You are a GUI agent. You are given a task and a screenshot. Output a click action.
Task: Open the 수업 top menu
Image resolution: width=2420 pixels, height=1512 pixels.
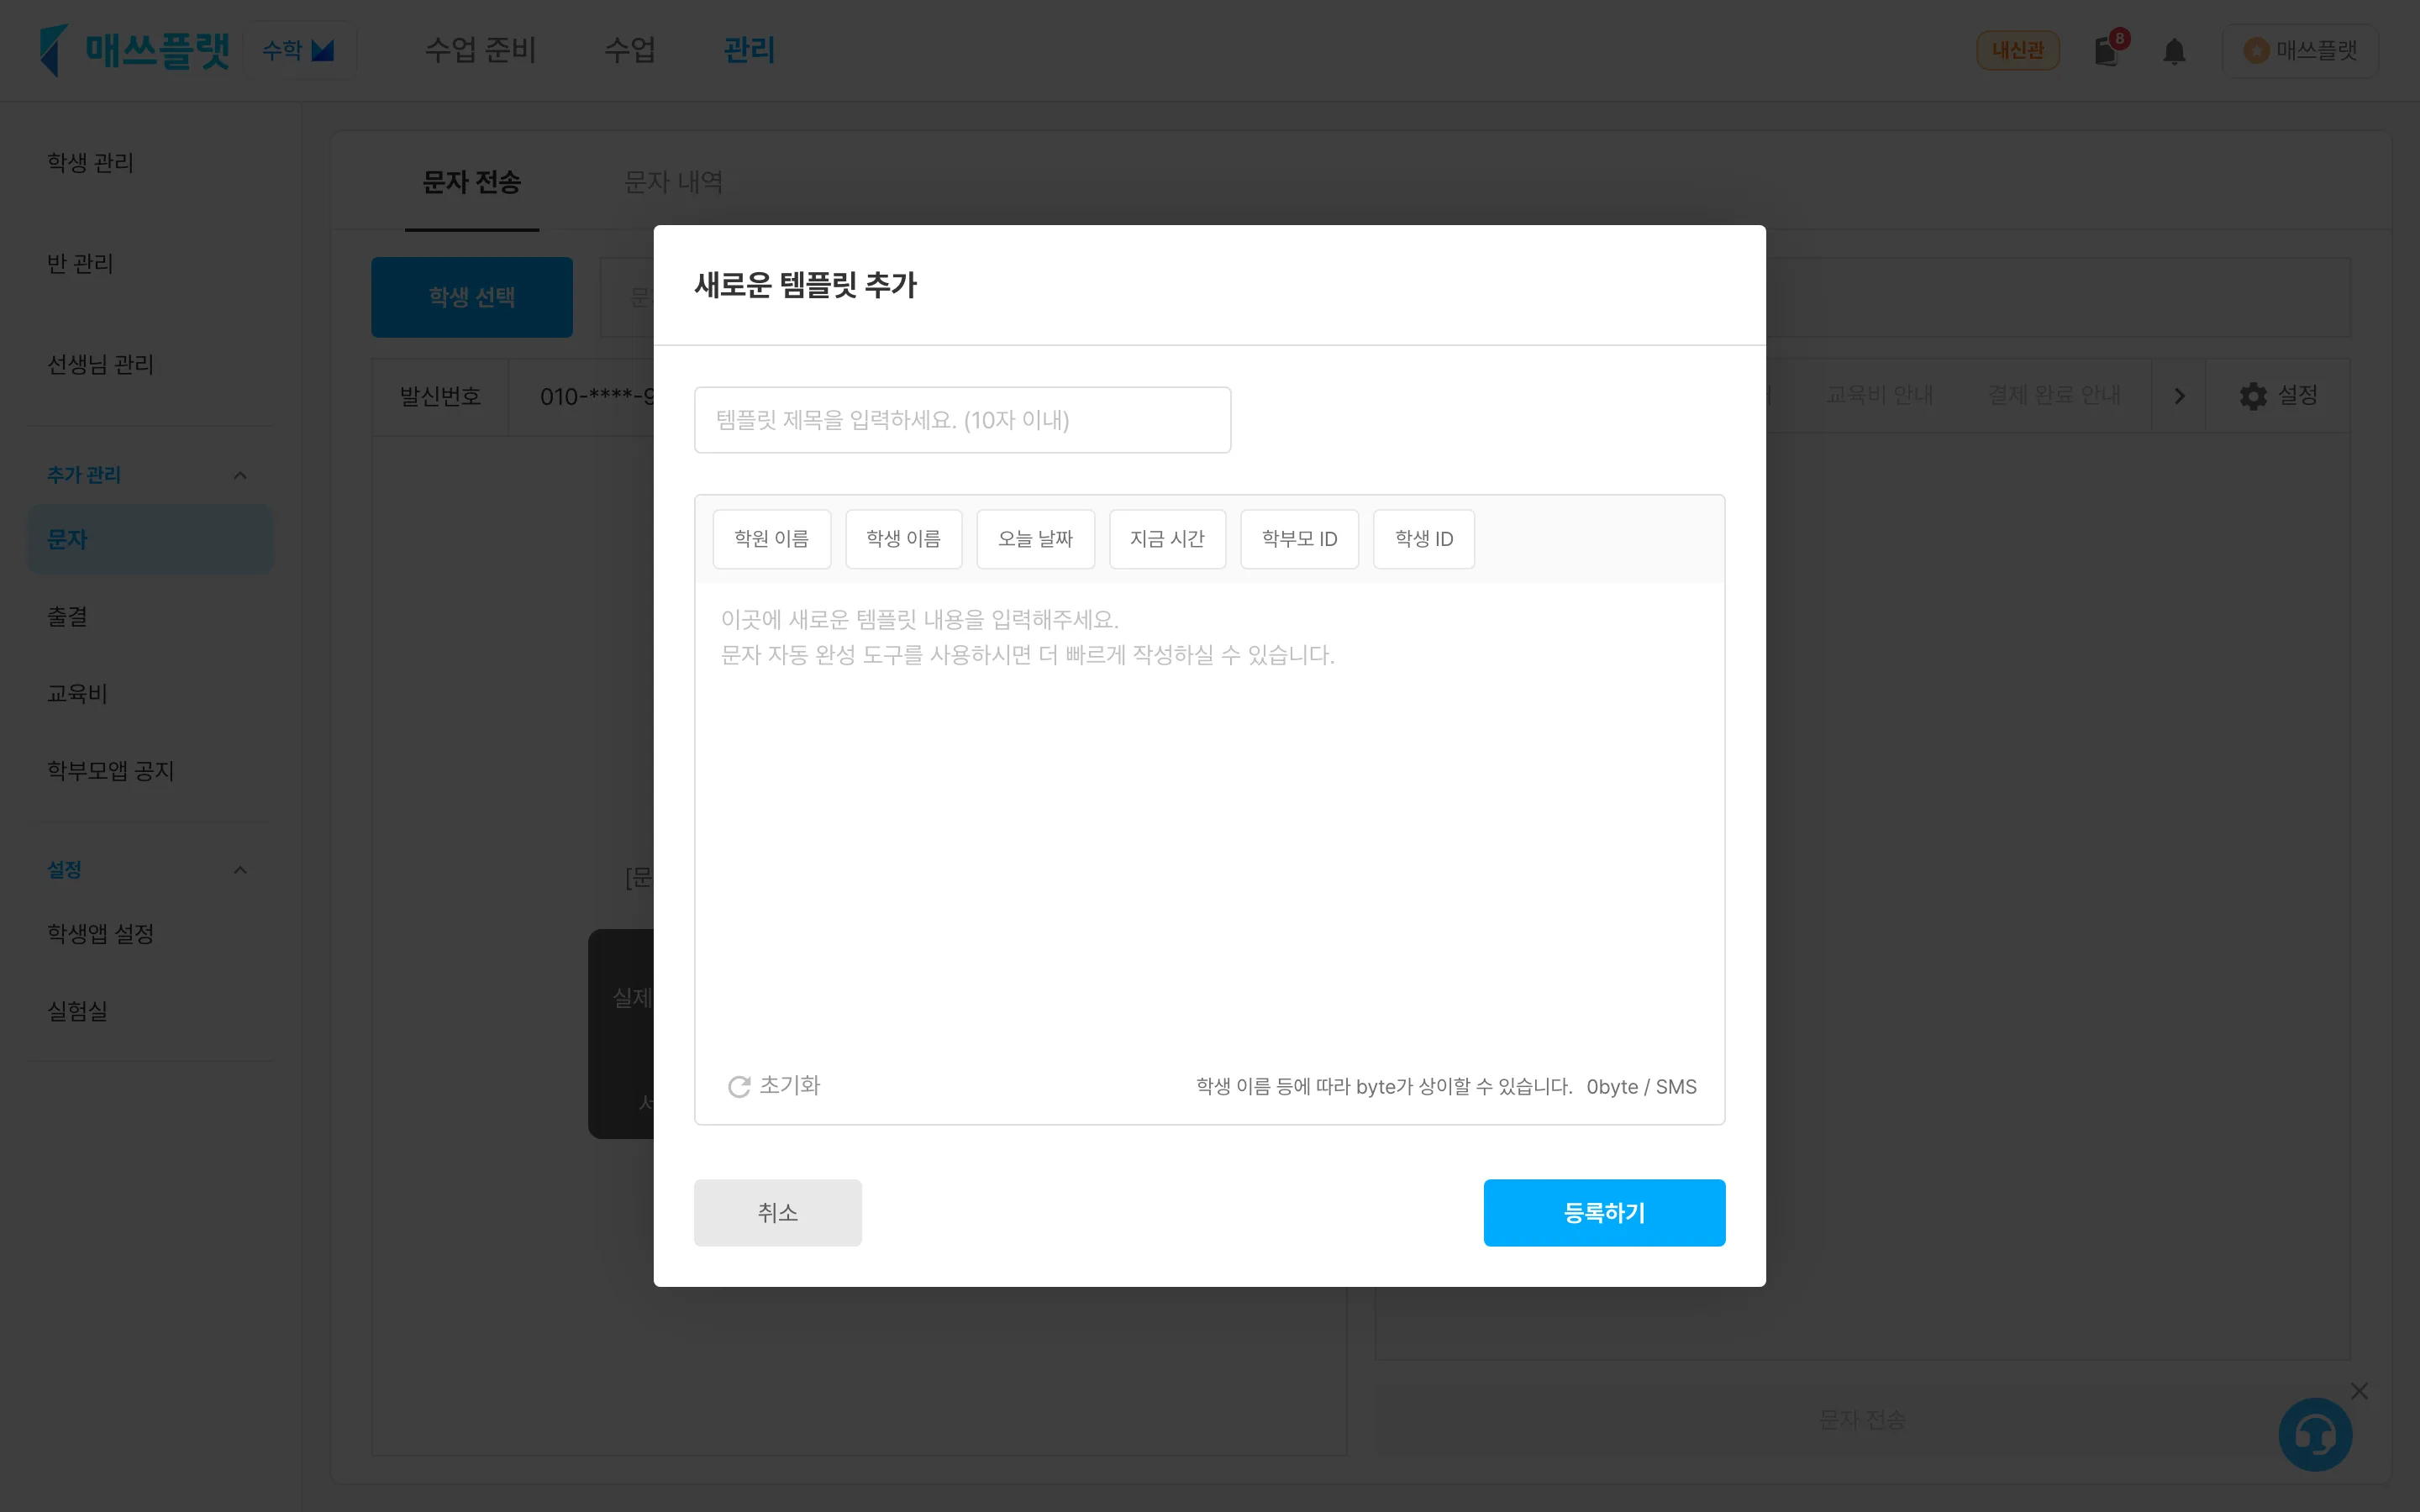click(x=630, y=50)
